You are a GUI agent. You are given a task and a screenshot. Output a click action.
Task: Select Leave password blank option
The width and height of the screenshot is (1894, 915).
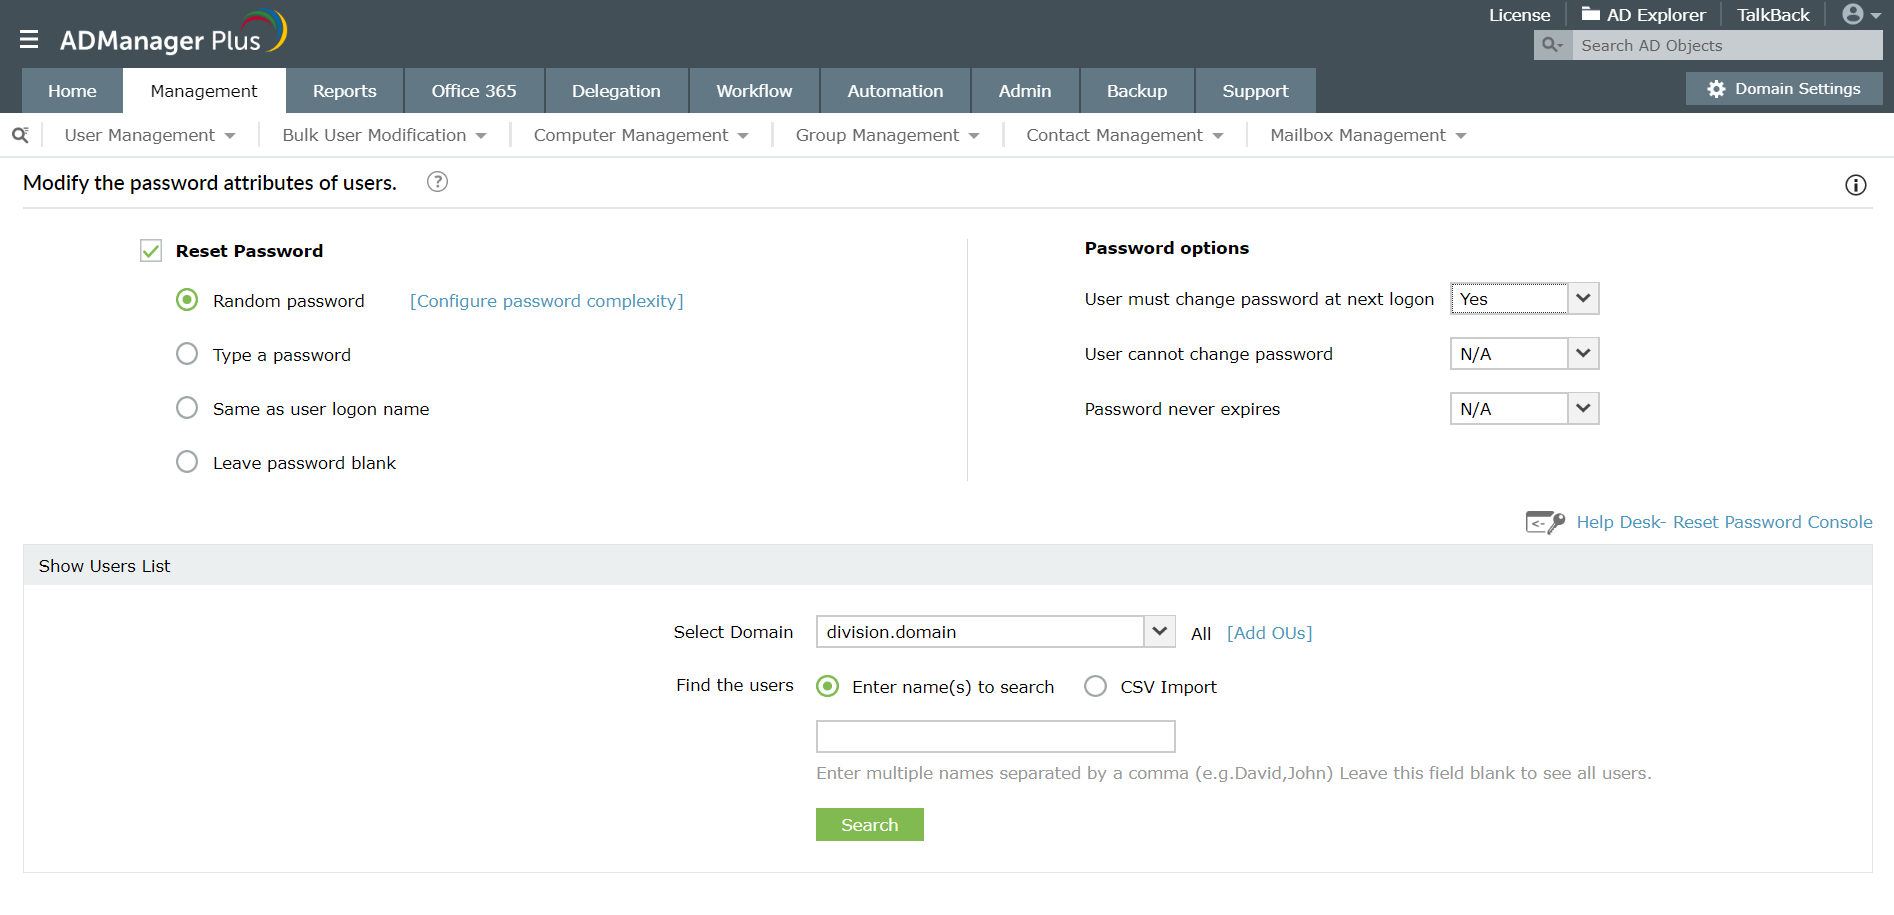[x=187, y=462]
